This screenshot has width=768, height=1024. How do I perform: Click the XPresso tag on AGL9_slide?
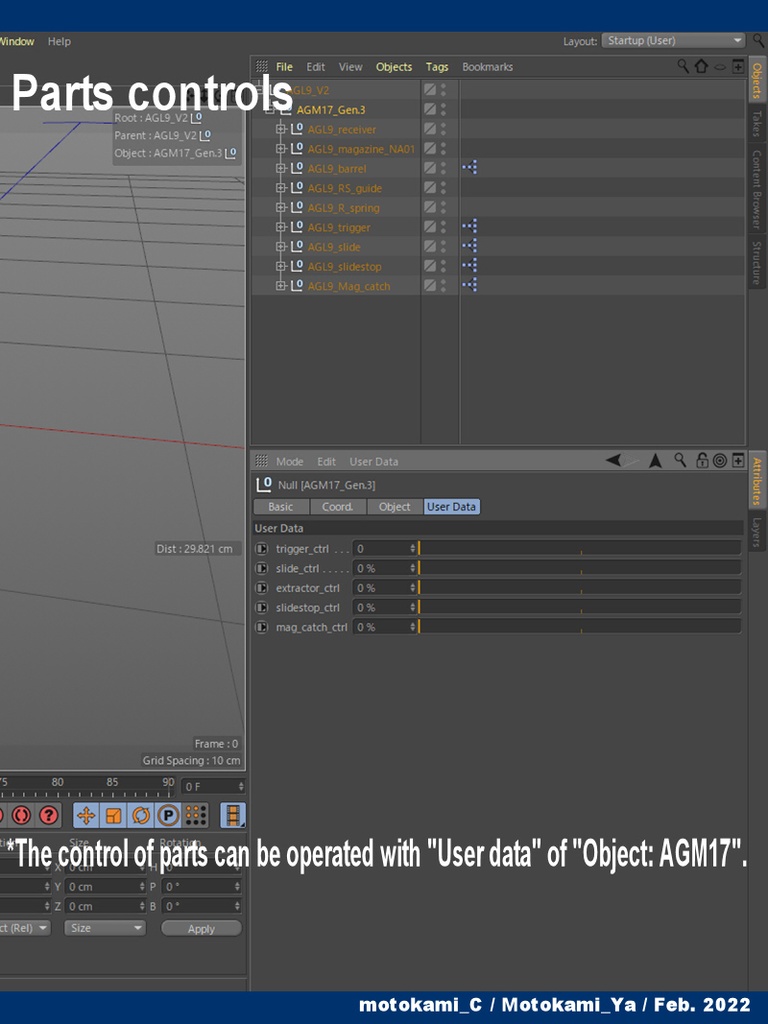[x=470, y=246]
